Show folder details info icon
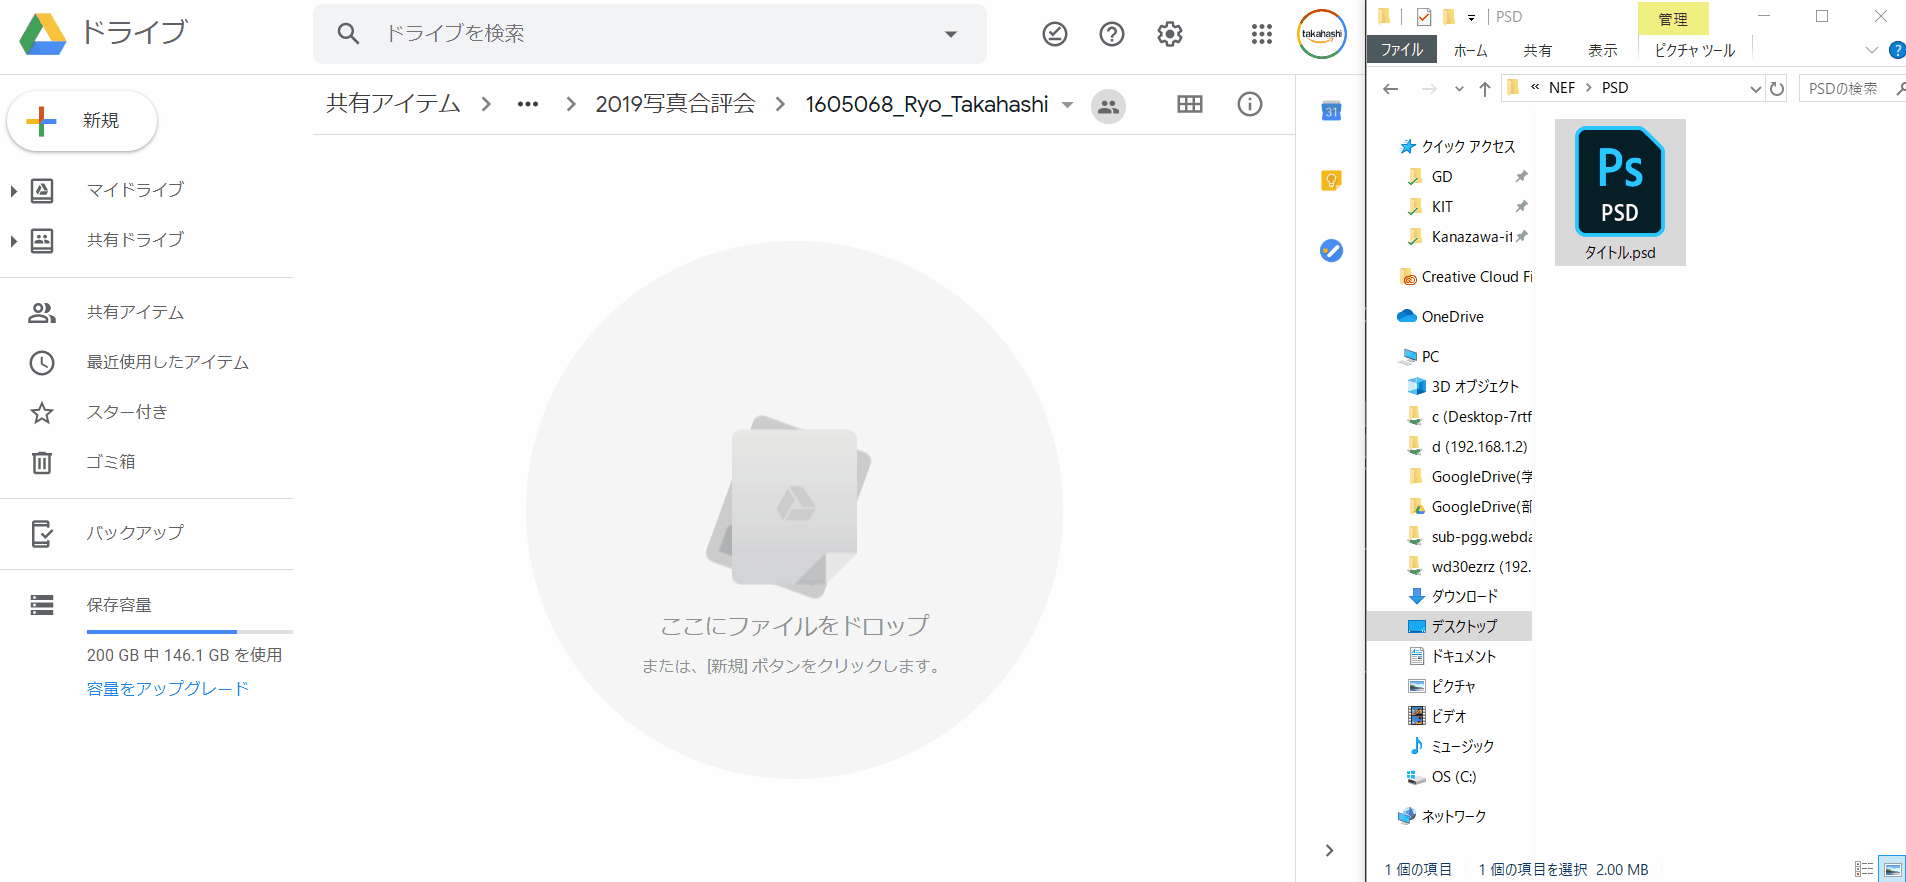 click(1249, 104)
